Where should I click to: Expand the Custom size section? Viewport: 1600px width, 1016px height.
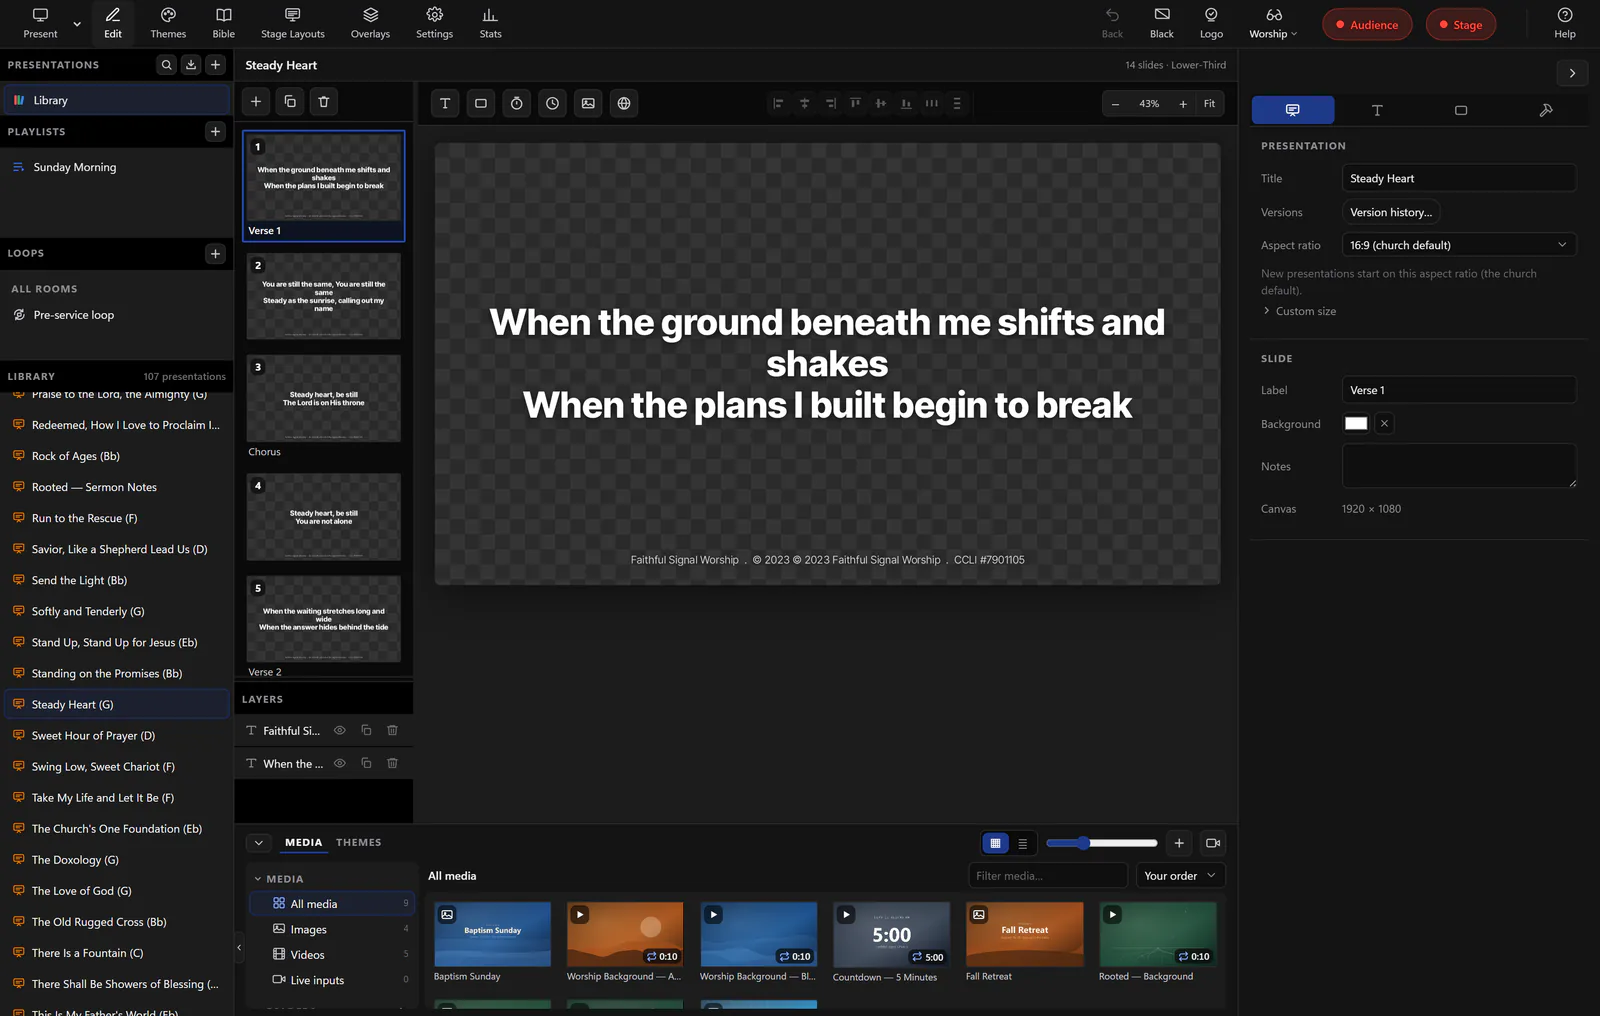[x=1299, y=311]
